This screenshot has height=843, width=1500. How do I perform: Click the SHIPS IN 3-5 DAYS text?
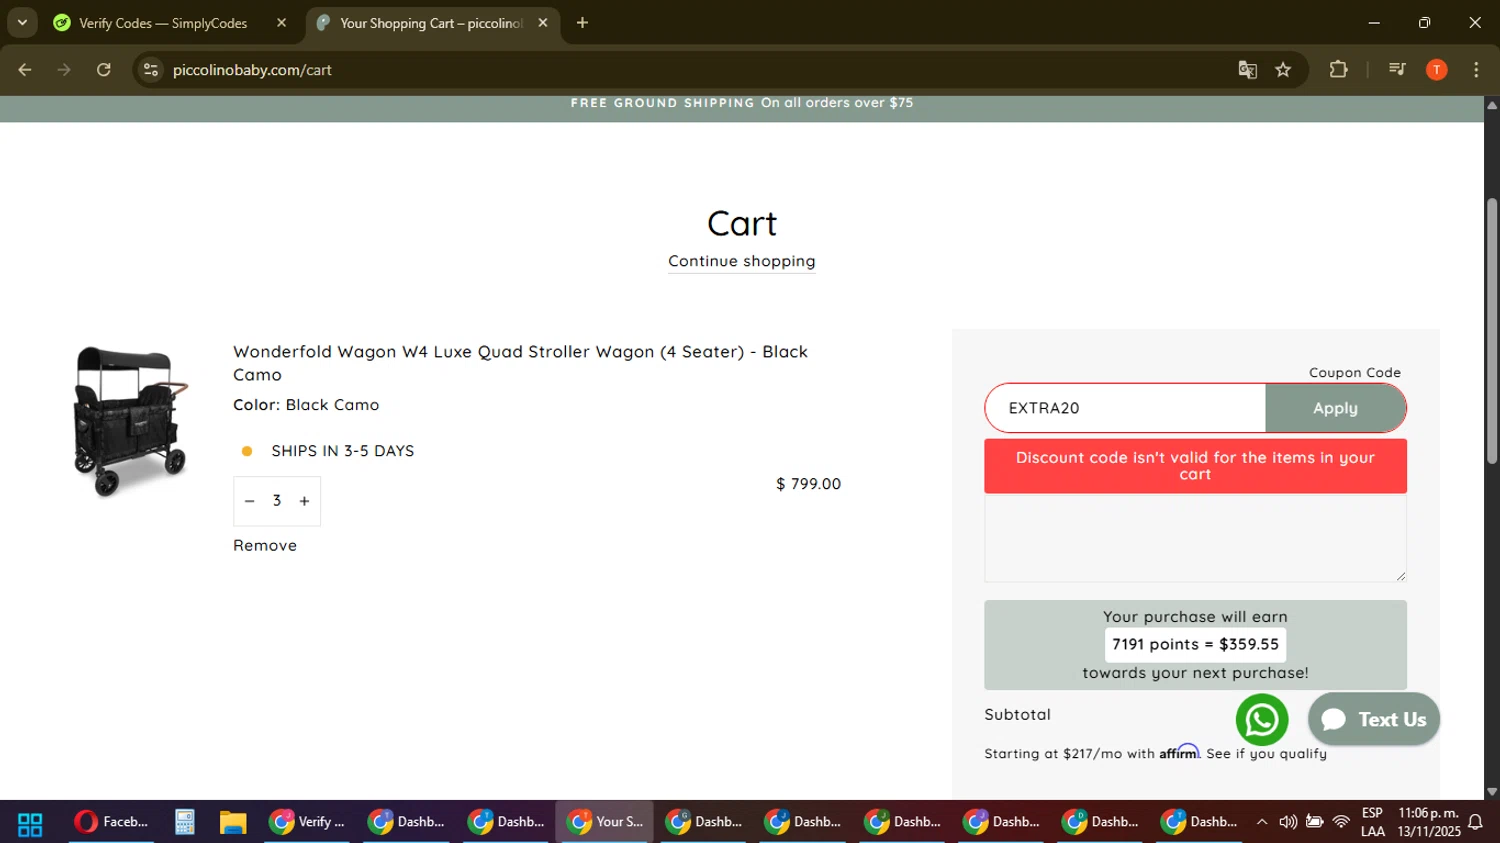click(343, 451)
